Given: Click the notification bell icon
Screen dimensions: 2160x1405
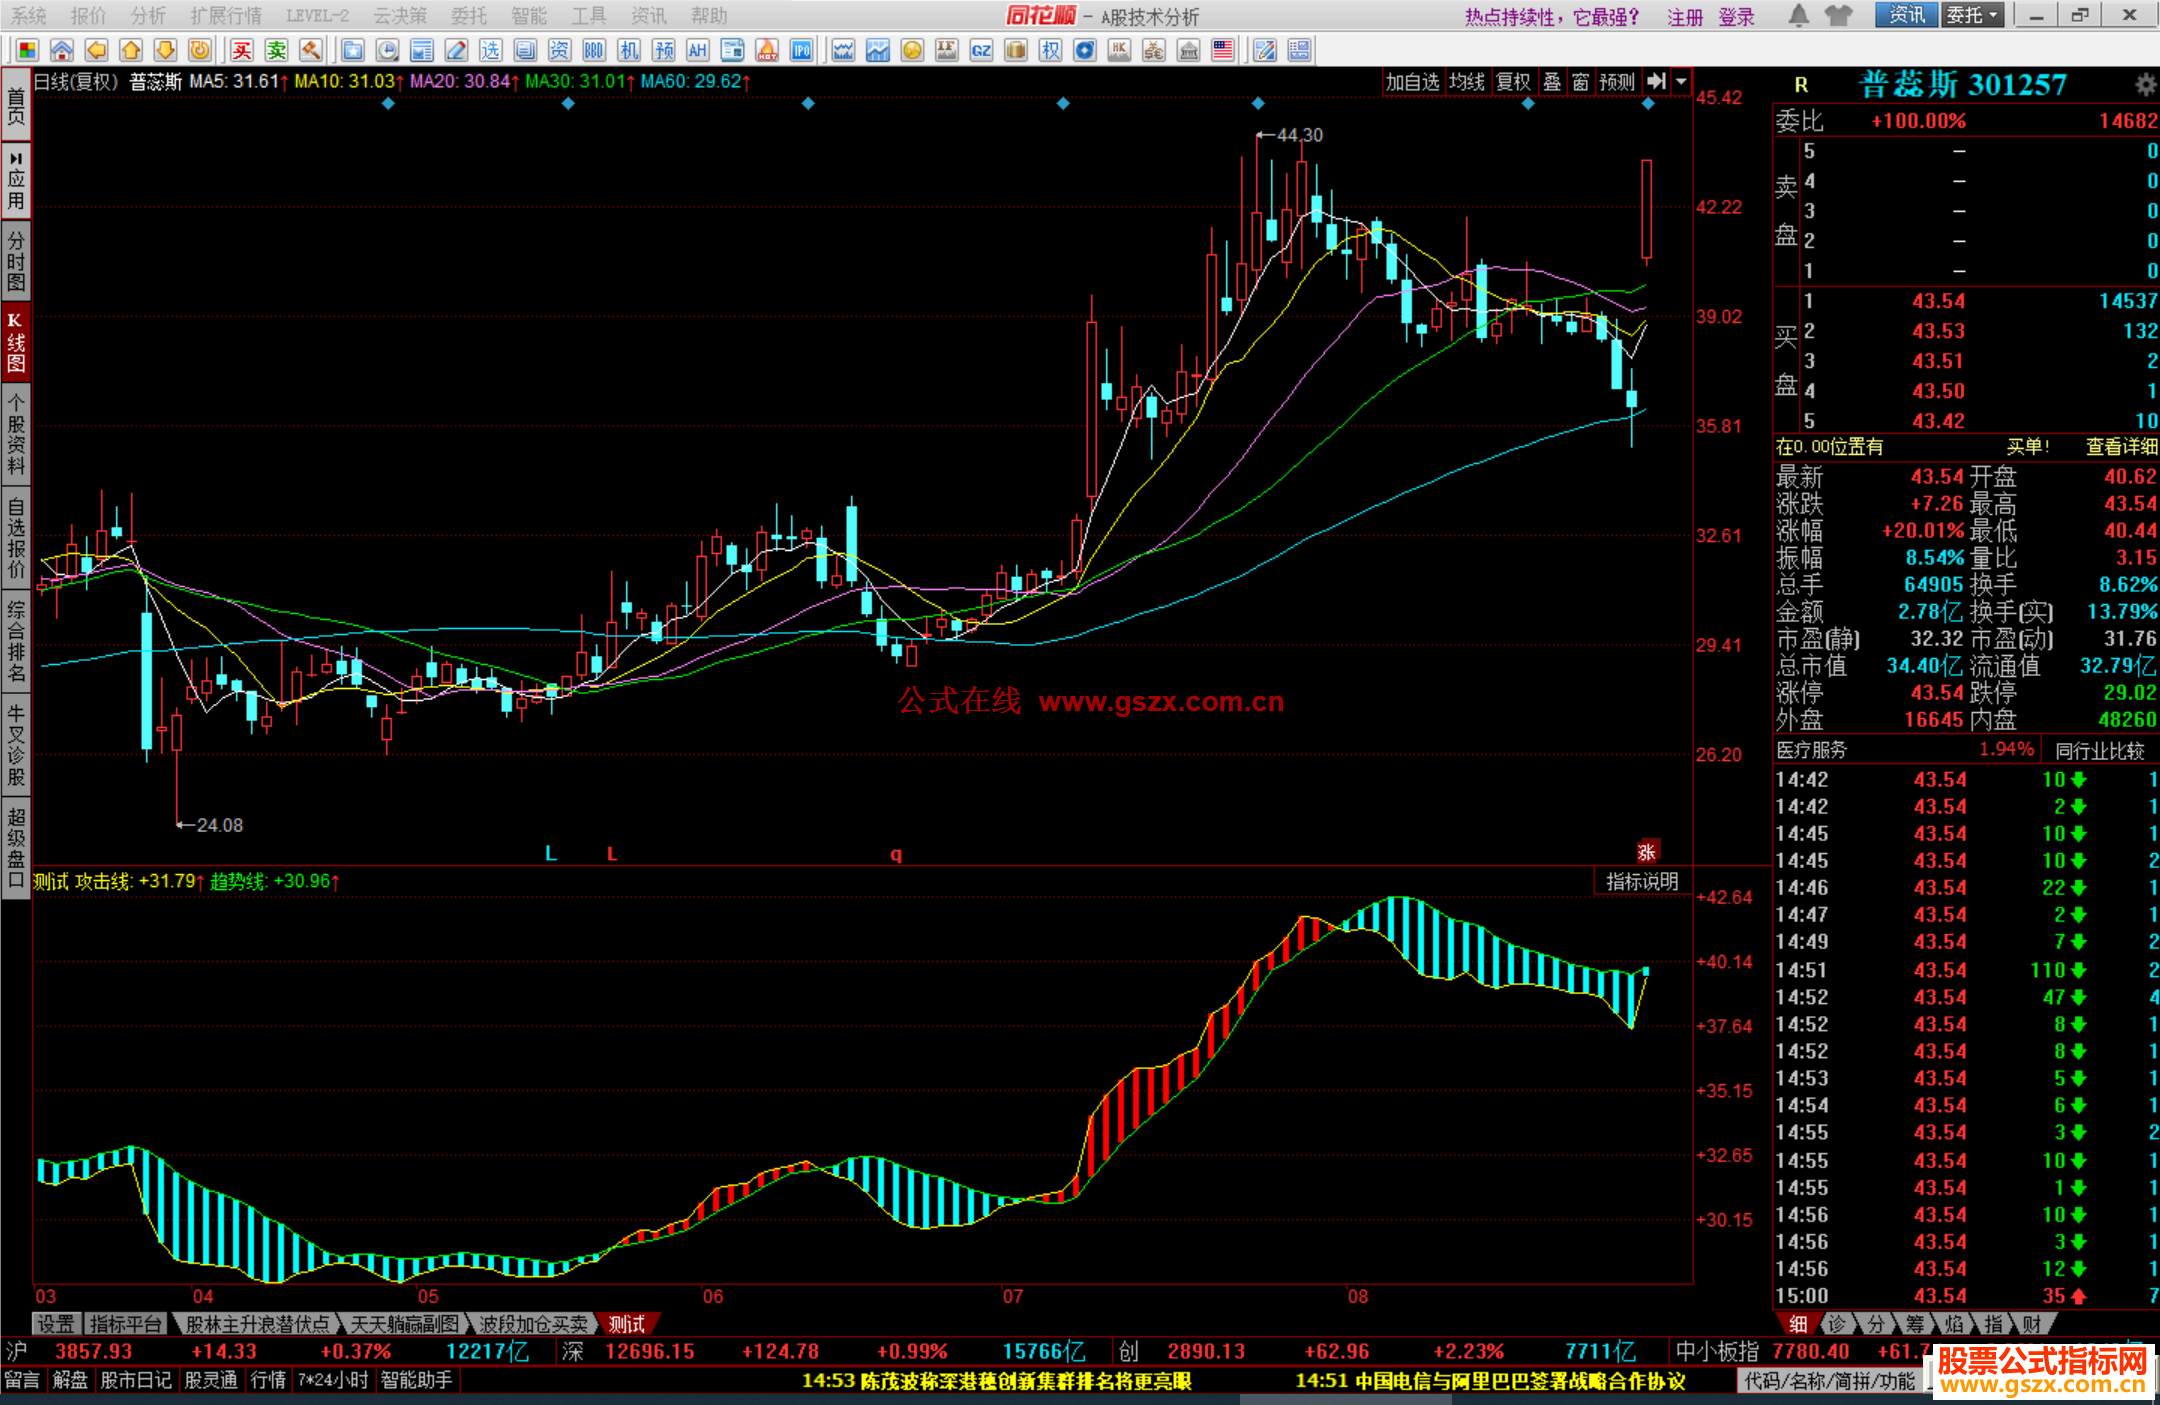Looking at the screenshot, I should pos(1798,15).
